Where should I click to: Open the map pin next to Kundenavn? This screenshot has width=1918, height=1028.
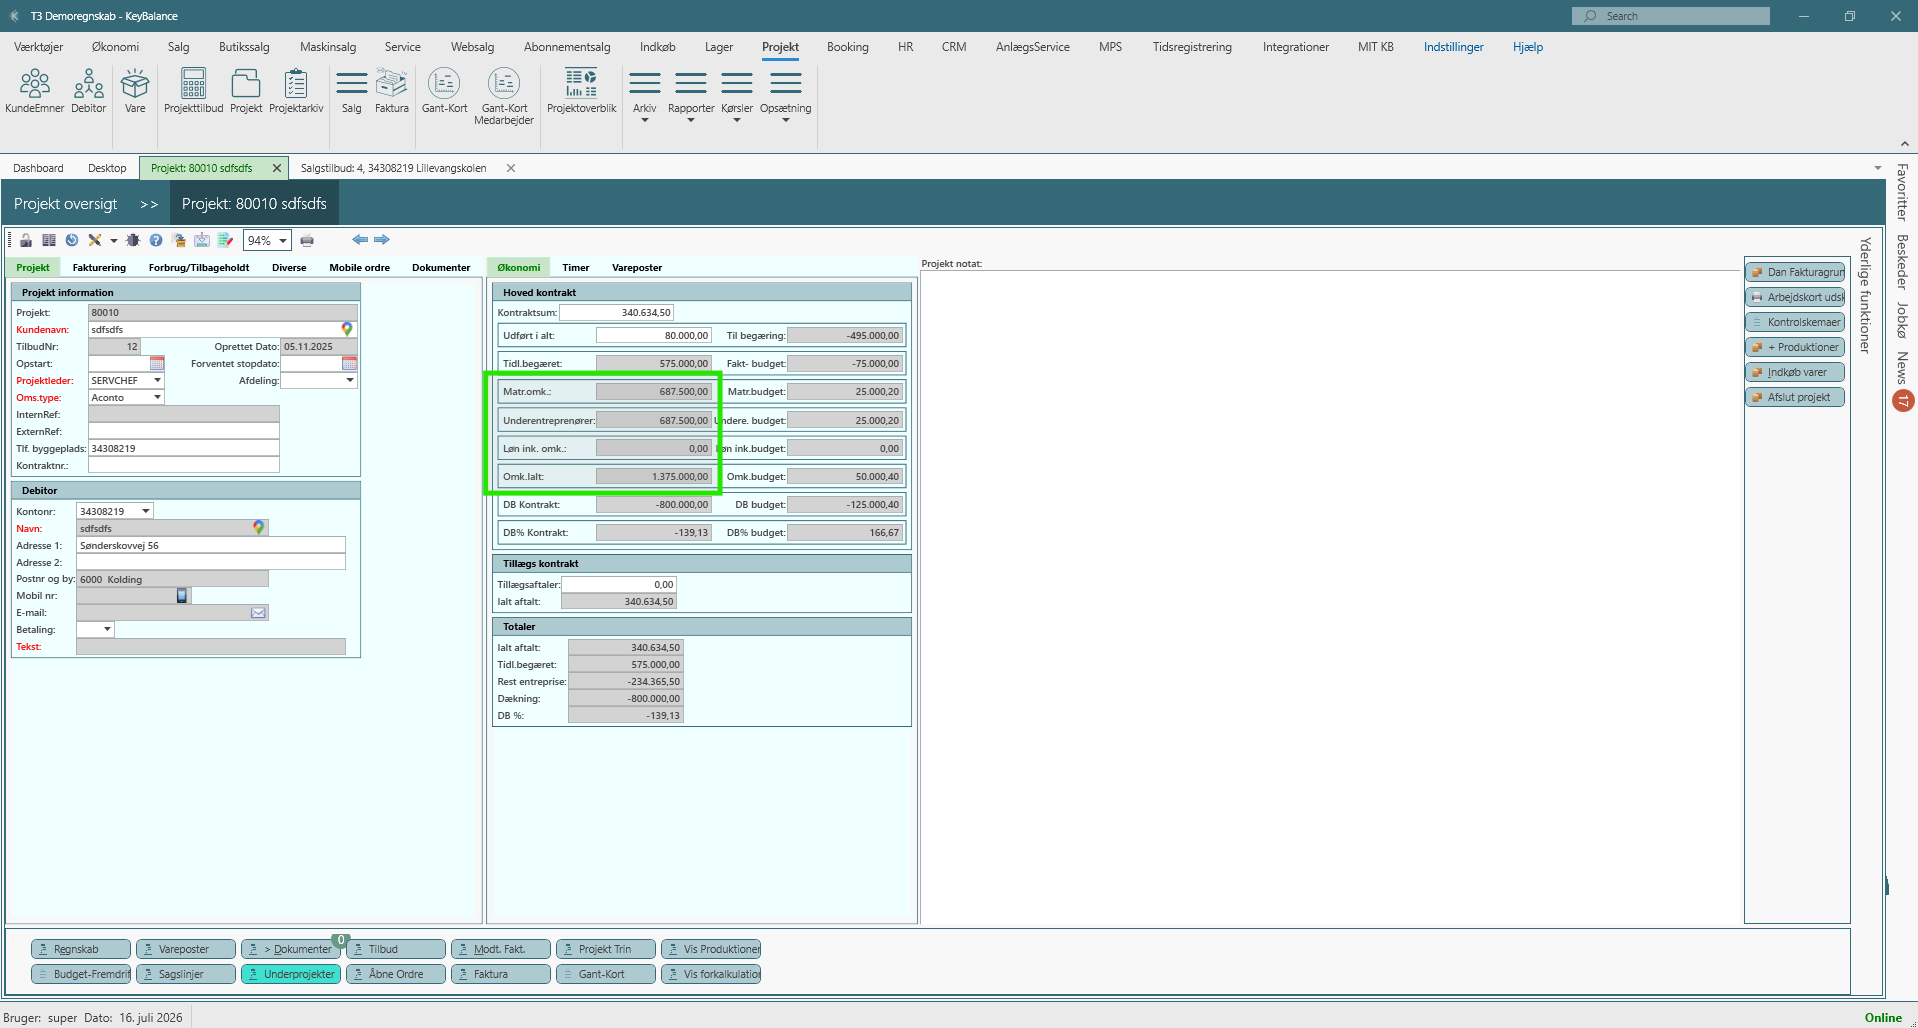[x=347, y=329]
